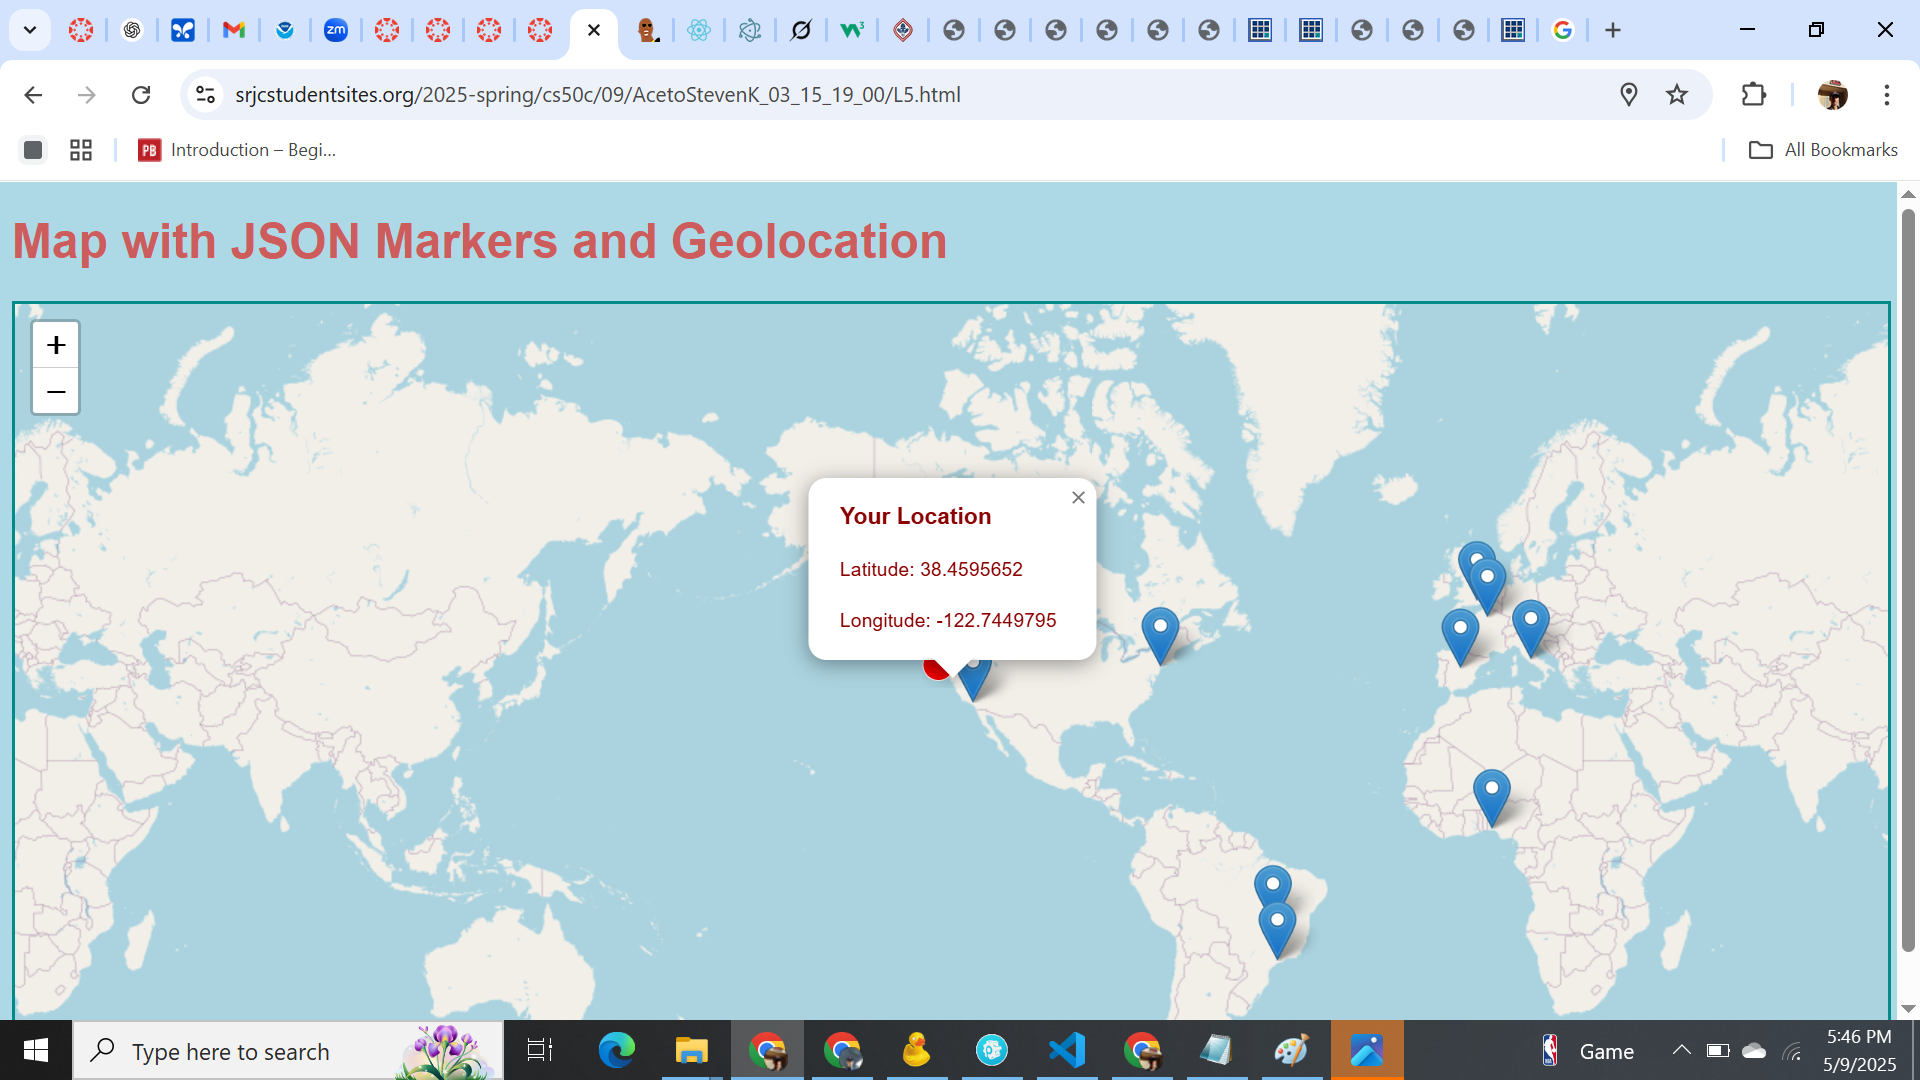This screenshot has height=1080, width=1920.
Task: Open a new browser tab
Action: [x=1613, y=30]
